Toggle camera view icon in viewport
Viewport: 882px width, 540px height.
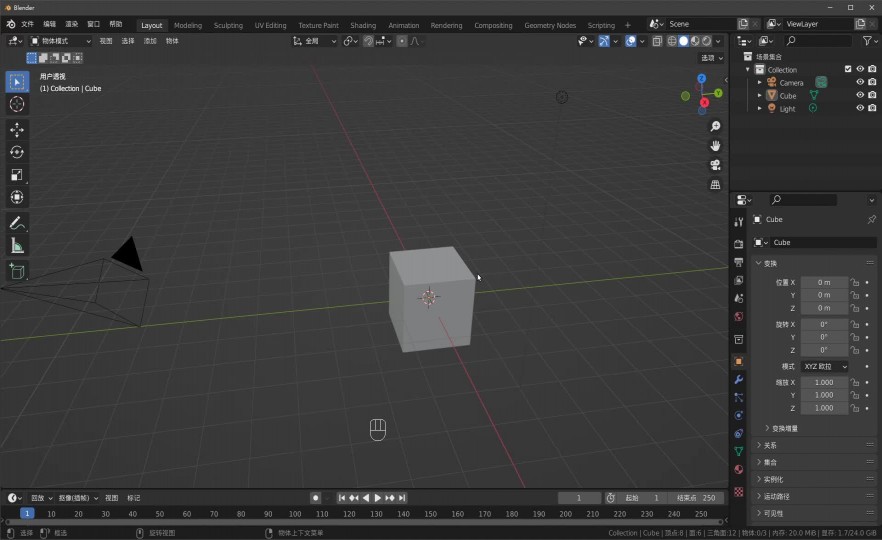pos(715,165)
